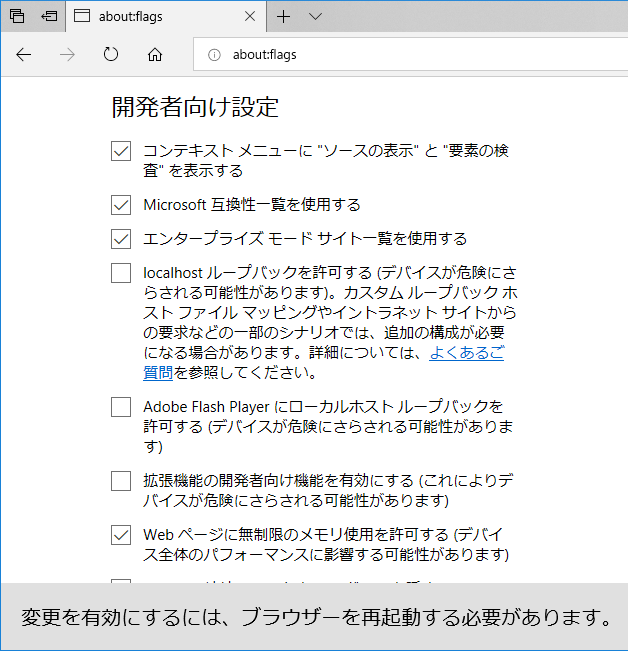Enable 拡張機能の開発者向け機能 checkbox
The width and height of the screenshot is (628, 651).
(121, 480)
